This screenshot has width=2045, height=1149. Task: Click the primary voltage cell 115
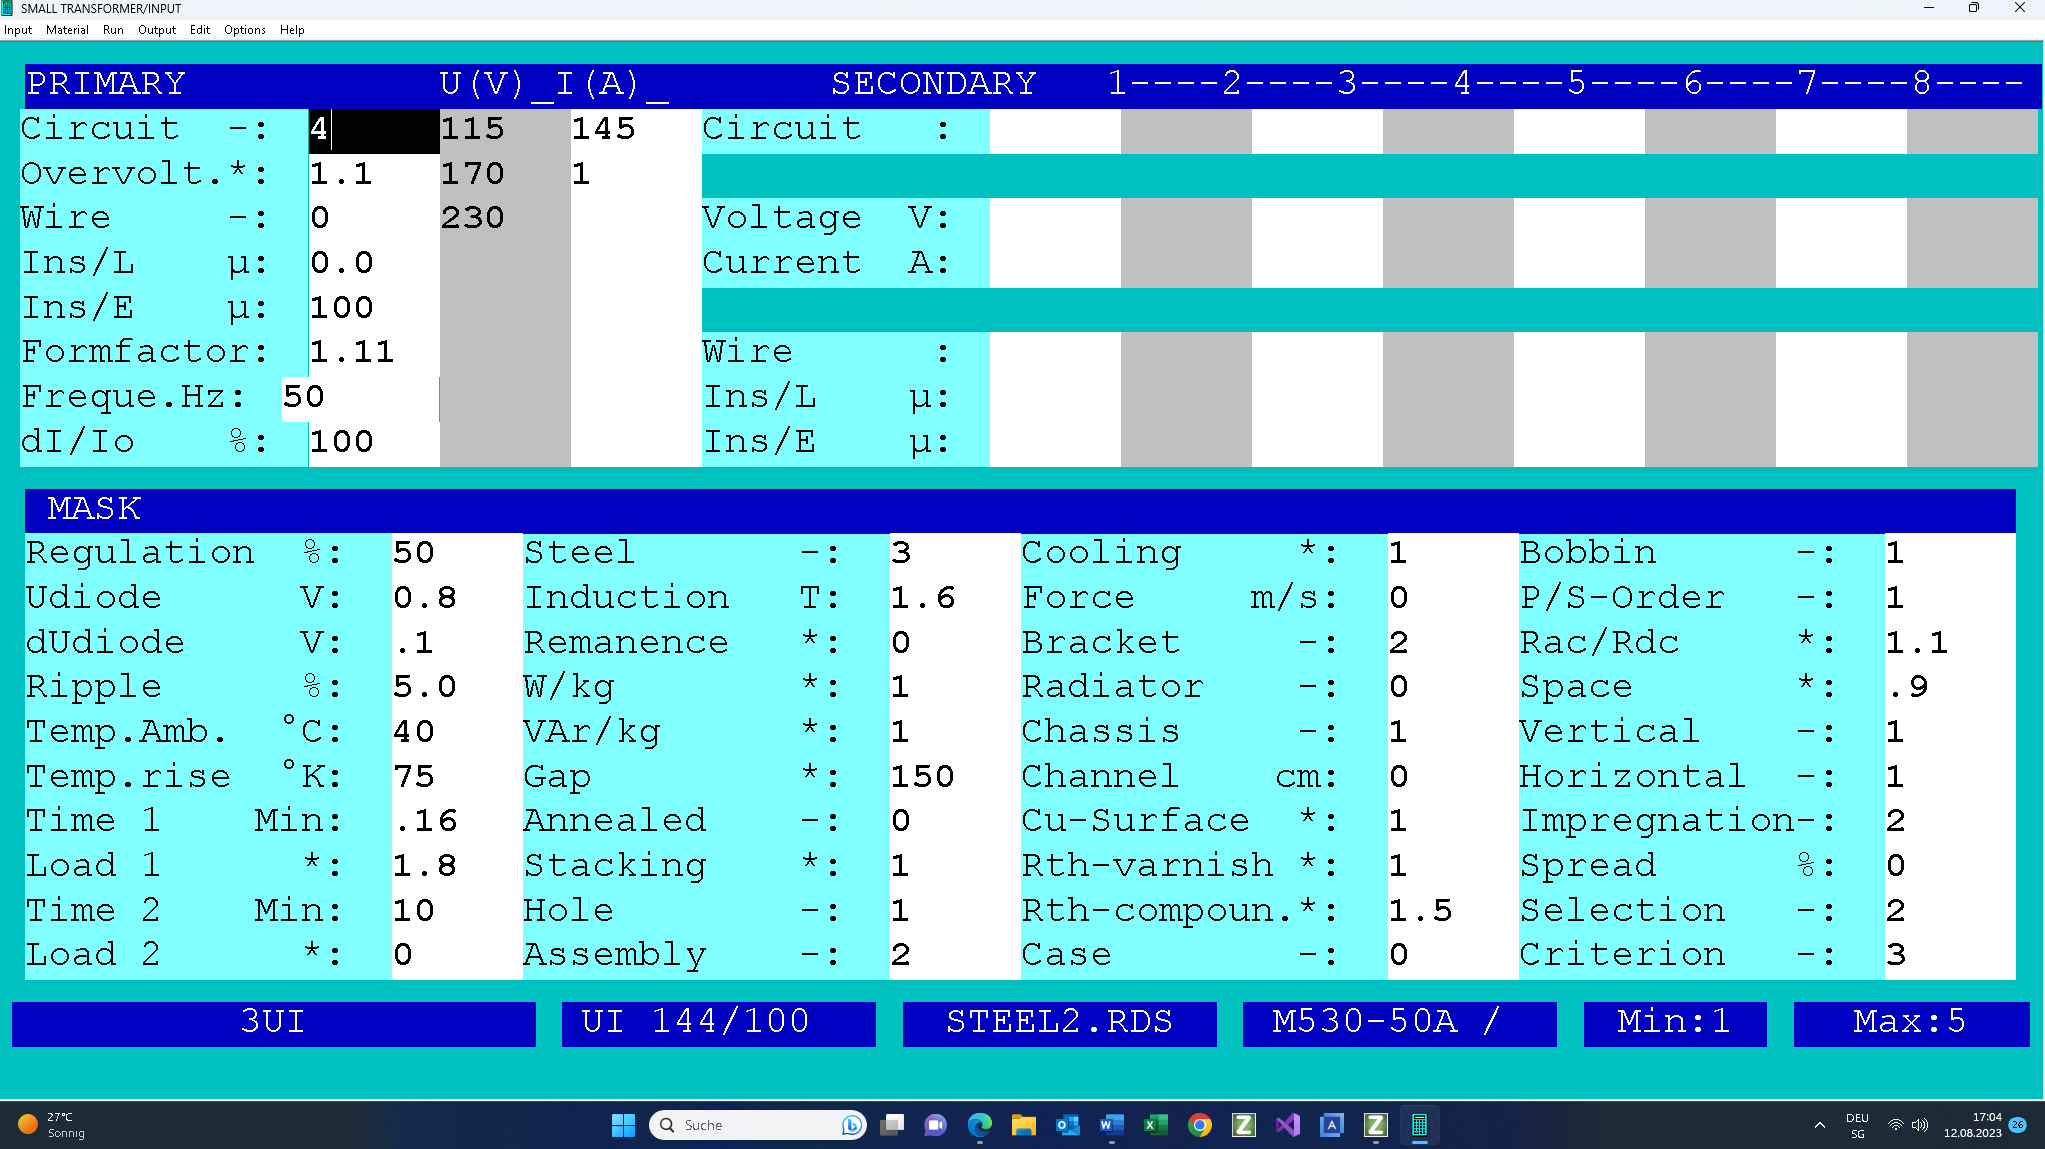(x=505, y=131)
